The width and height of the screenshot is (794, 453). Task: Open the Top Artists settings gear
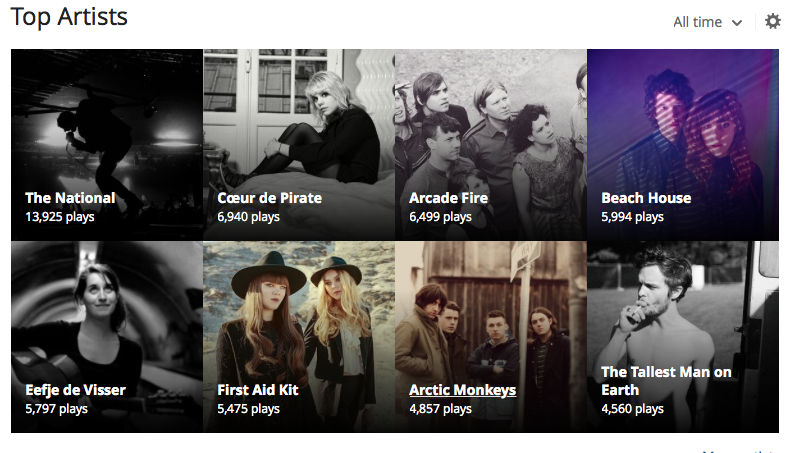(x=772, y=21)
